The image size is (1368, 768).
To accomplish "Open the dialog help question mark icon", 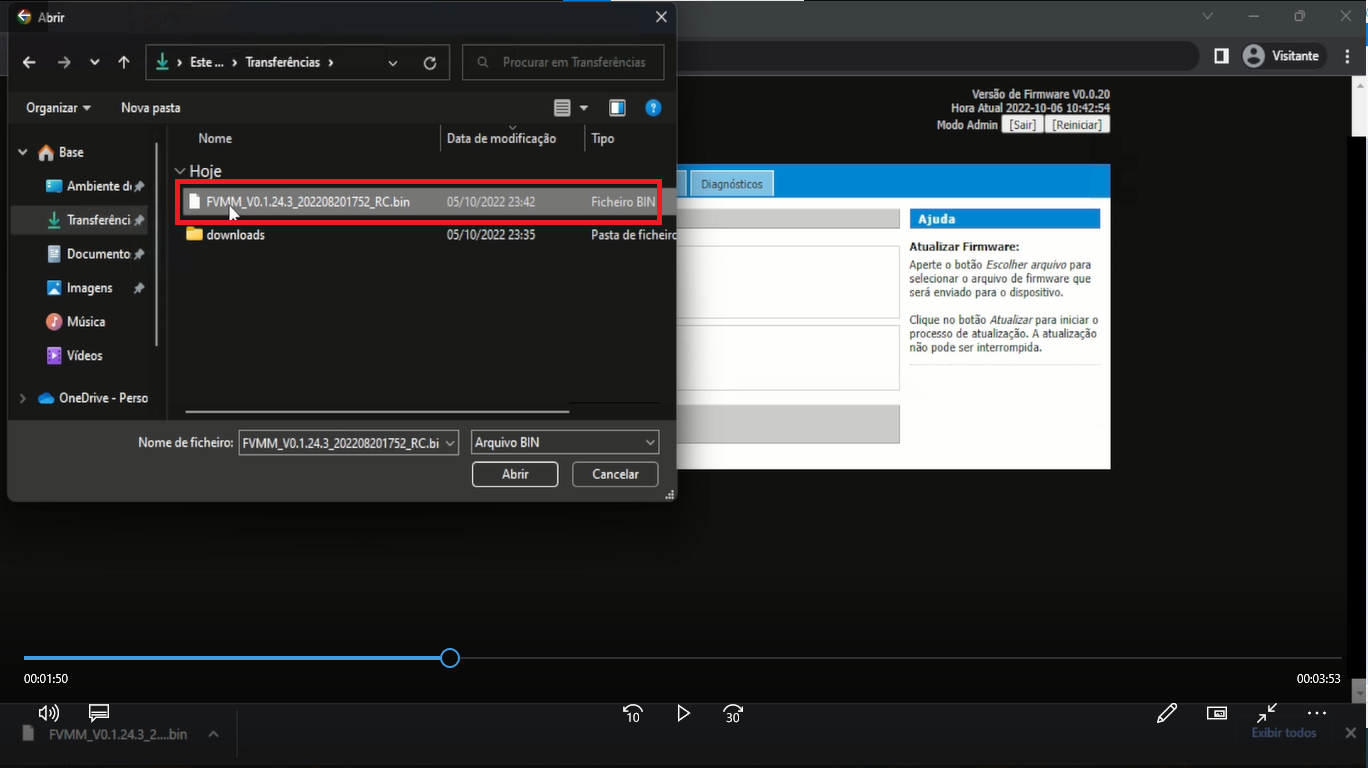I will [x=653, y=108].
